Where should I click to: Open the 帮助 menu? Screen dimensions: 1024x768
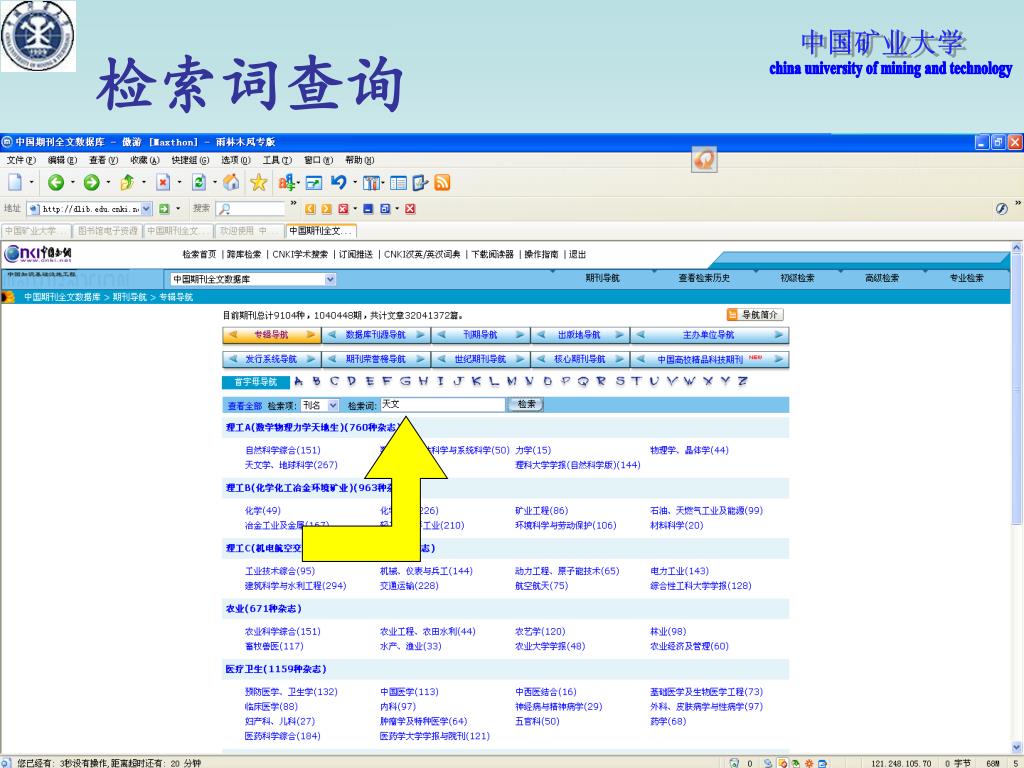pos(360,160)
